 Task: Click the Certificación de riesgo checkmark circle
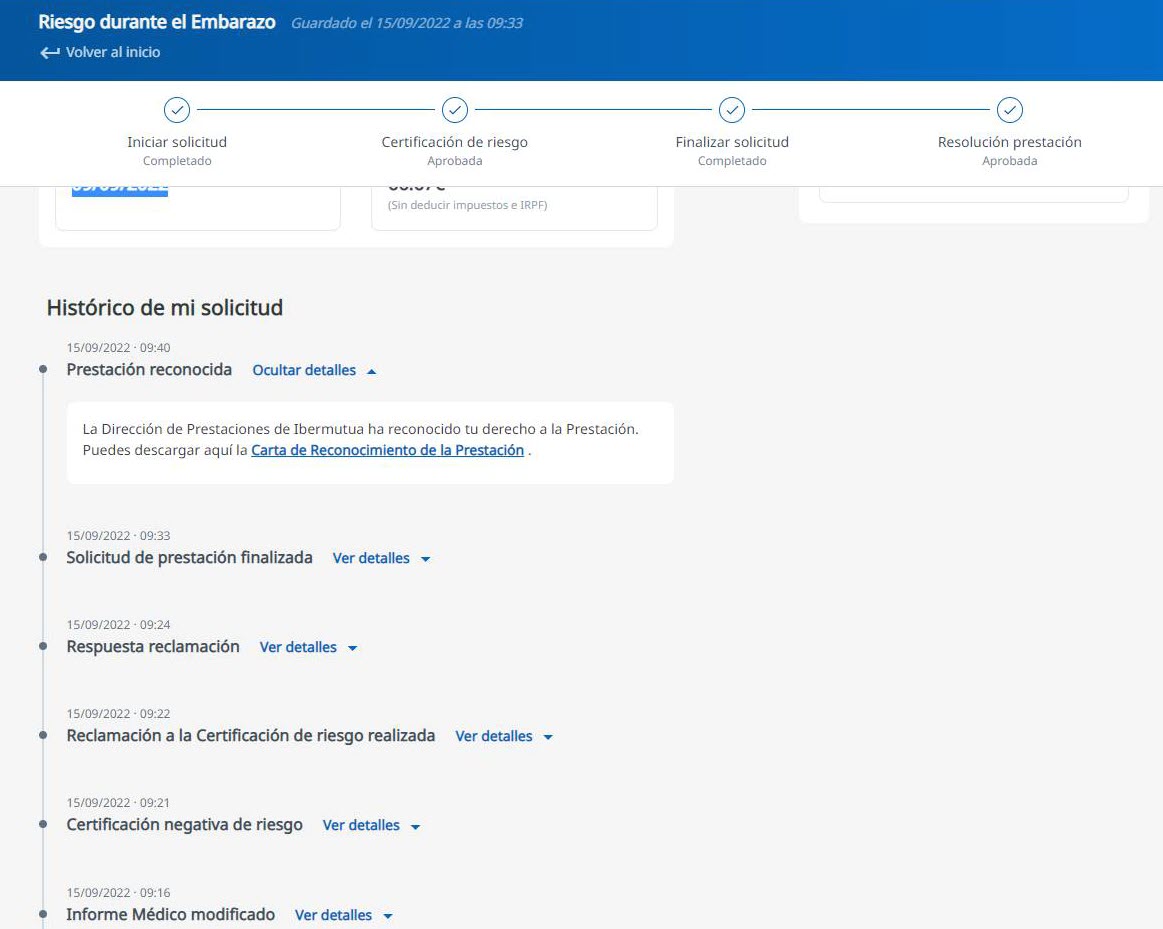[455, 110]
